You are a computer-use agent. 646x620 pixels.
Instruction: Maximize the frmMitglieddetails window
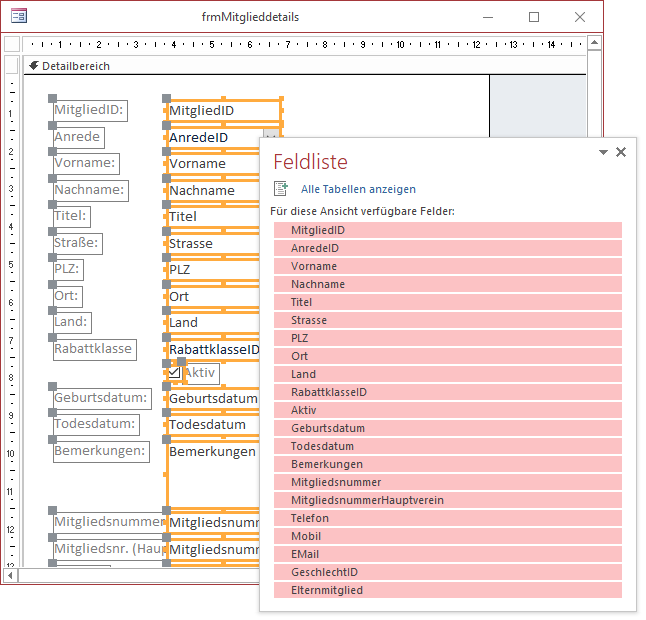tap(534, 17)
